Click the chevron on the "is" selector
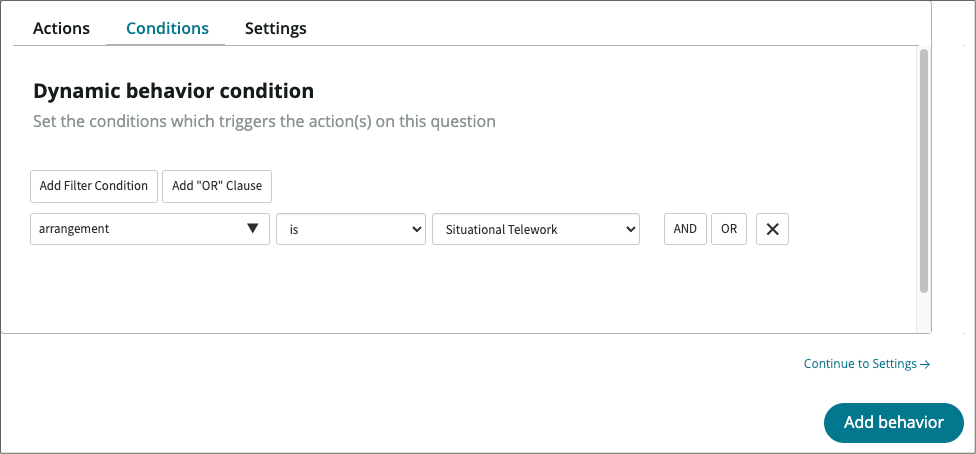 click(417, 229)
